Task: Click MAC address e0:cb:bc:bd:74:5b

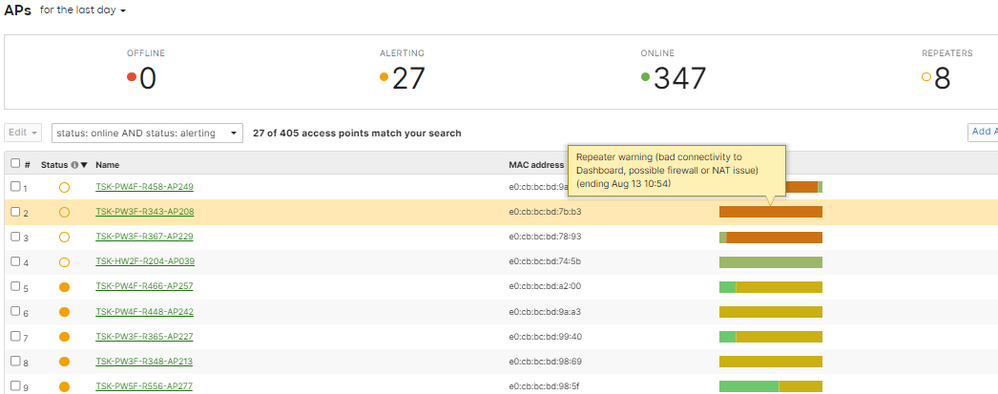Action: coord(545,261)
